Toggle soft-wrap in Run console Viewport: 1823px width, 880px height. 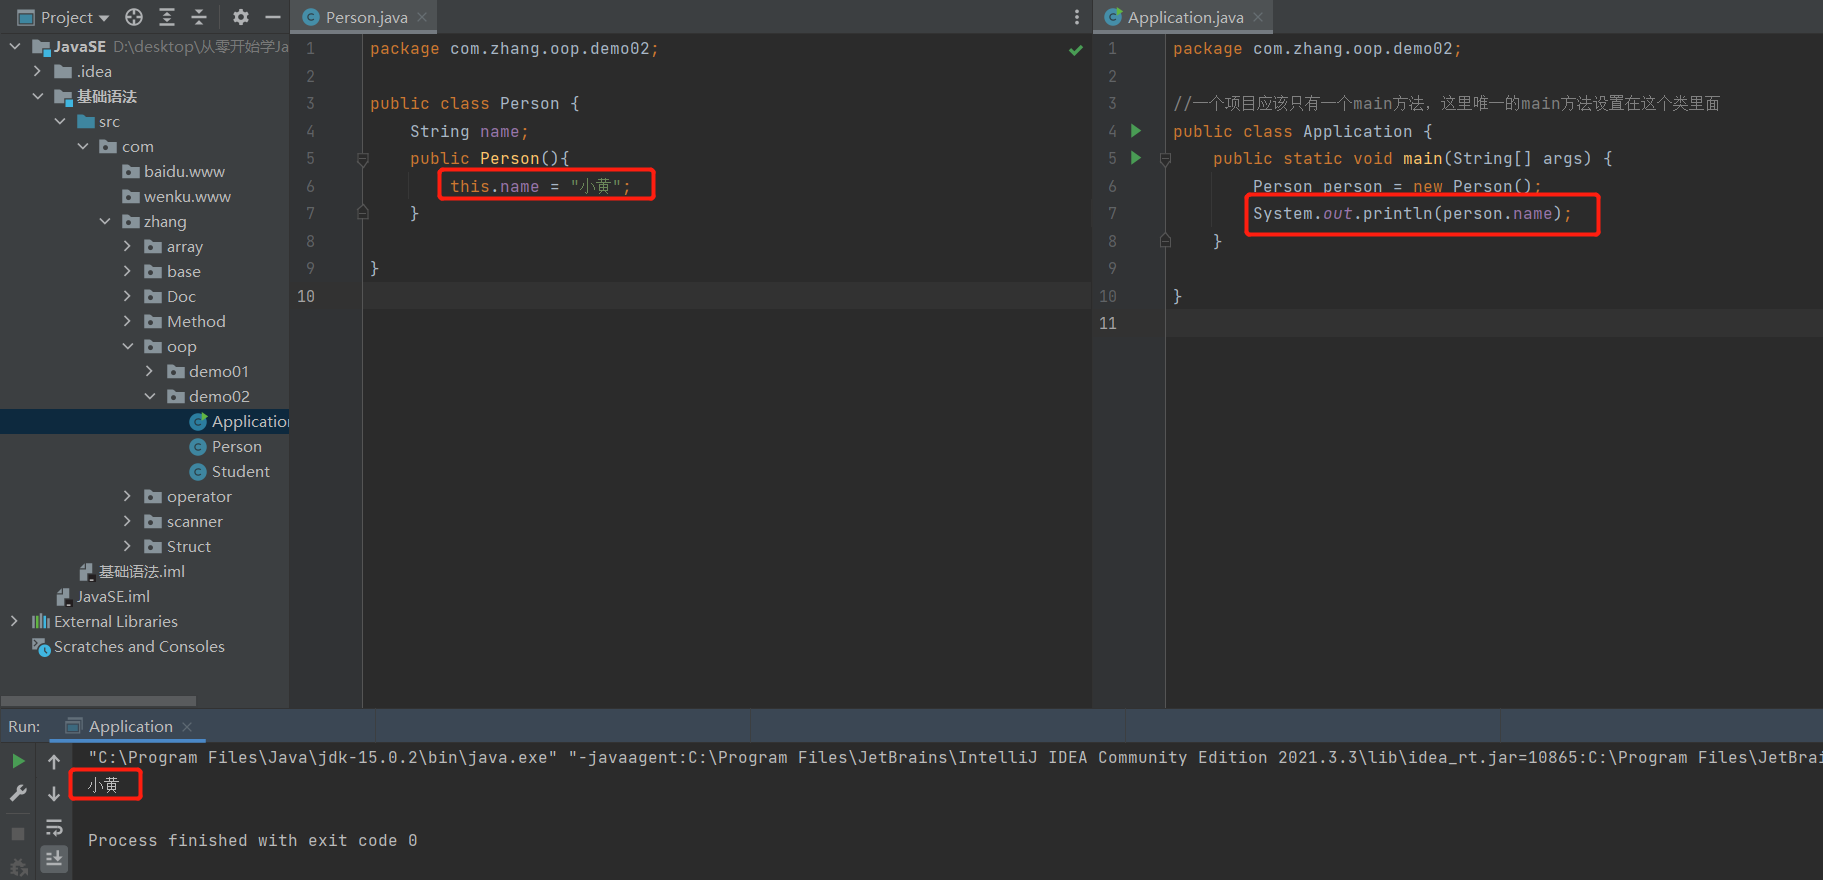(x=54, y=827)
